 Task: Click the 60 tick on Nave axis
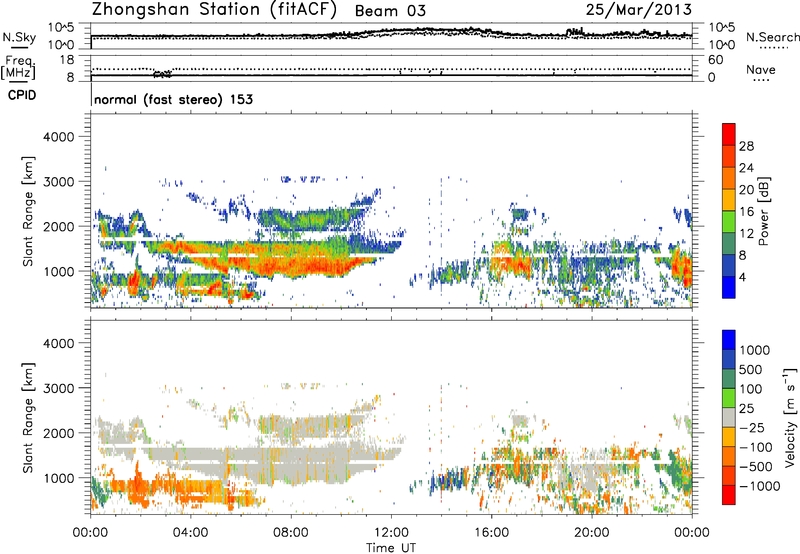715,60
